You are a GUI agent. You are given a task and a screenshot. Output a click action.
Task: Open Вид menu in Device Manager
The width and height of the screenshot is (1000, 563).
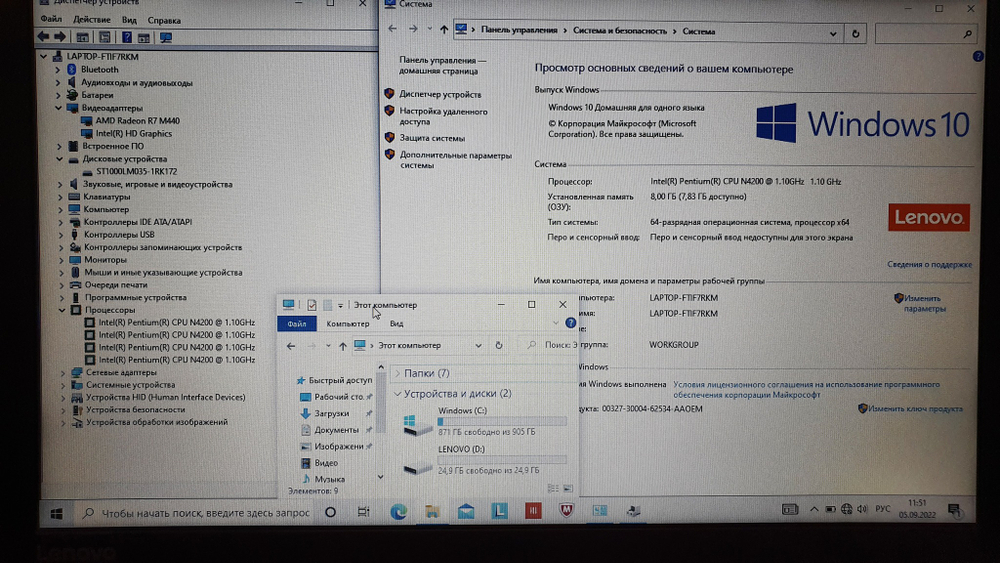[x=129, y=20]
